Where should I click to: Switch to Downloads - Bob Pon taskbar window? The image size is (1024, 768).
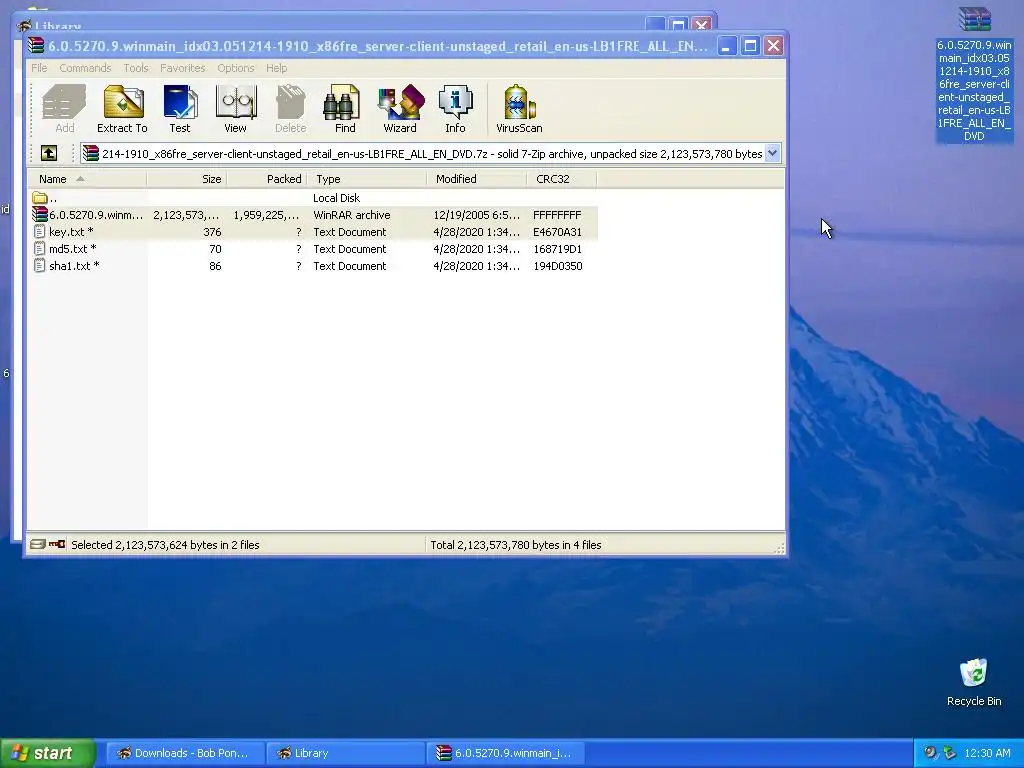point(185,753)
